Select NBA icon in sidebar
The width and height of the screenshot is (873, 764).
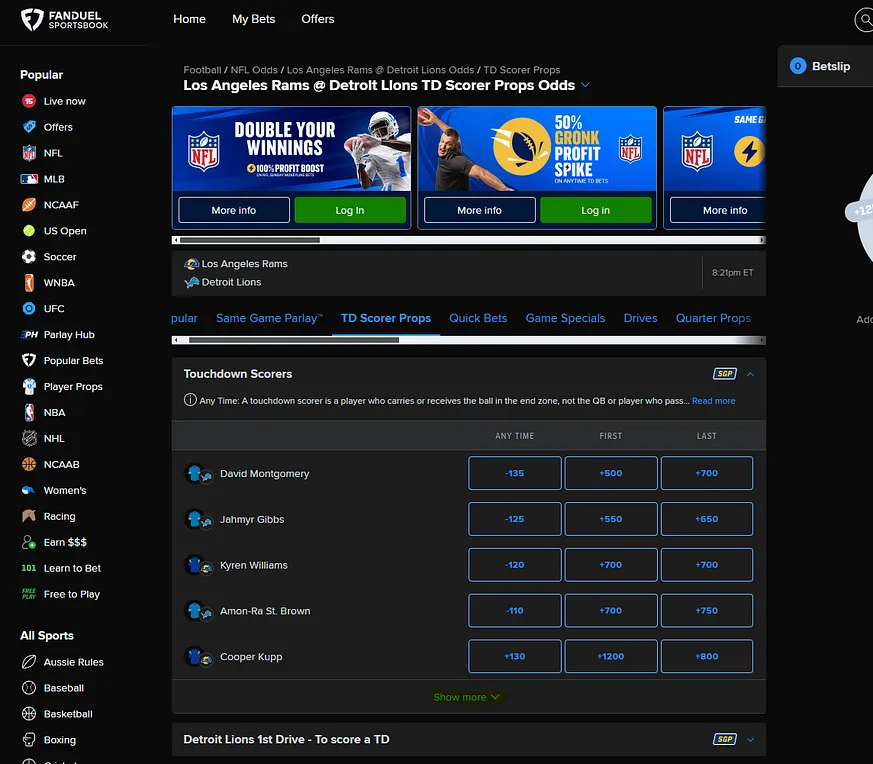[x=29, y=413]
